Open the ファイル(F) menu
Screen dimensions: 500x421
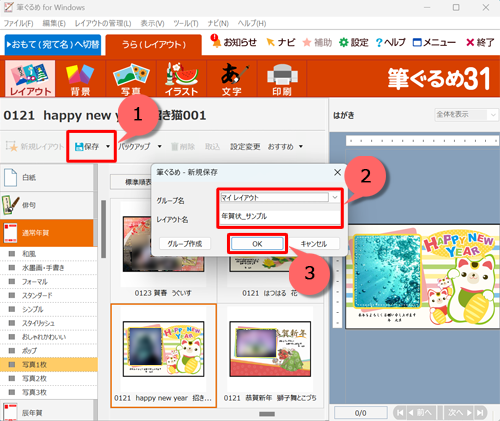(x=18, y=23)
